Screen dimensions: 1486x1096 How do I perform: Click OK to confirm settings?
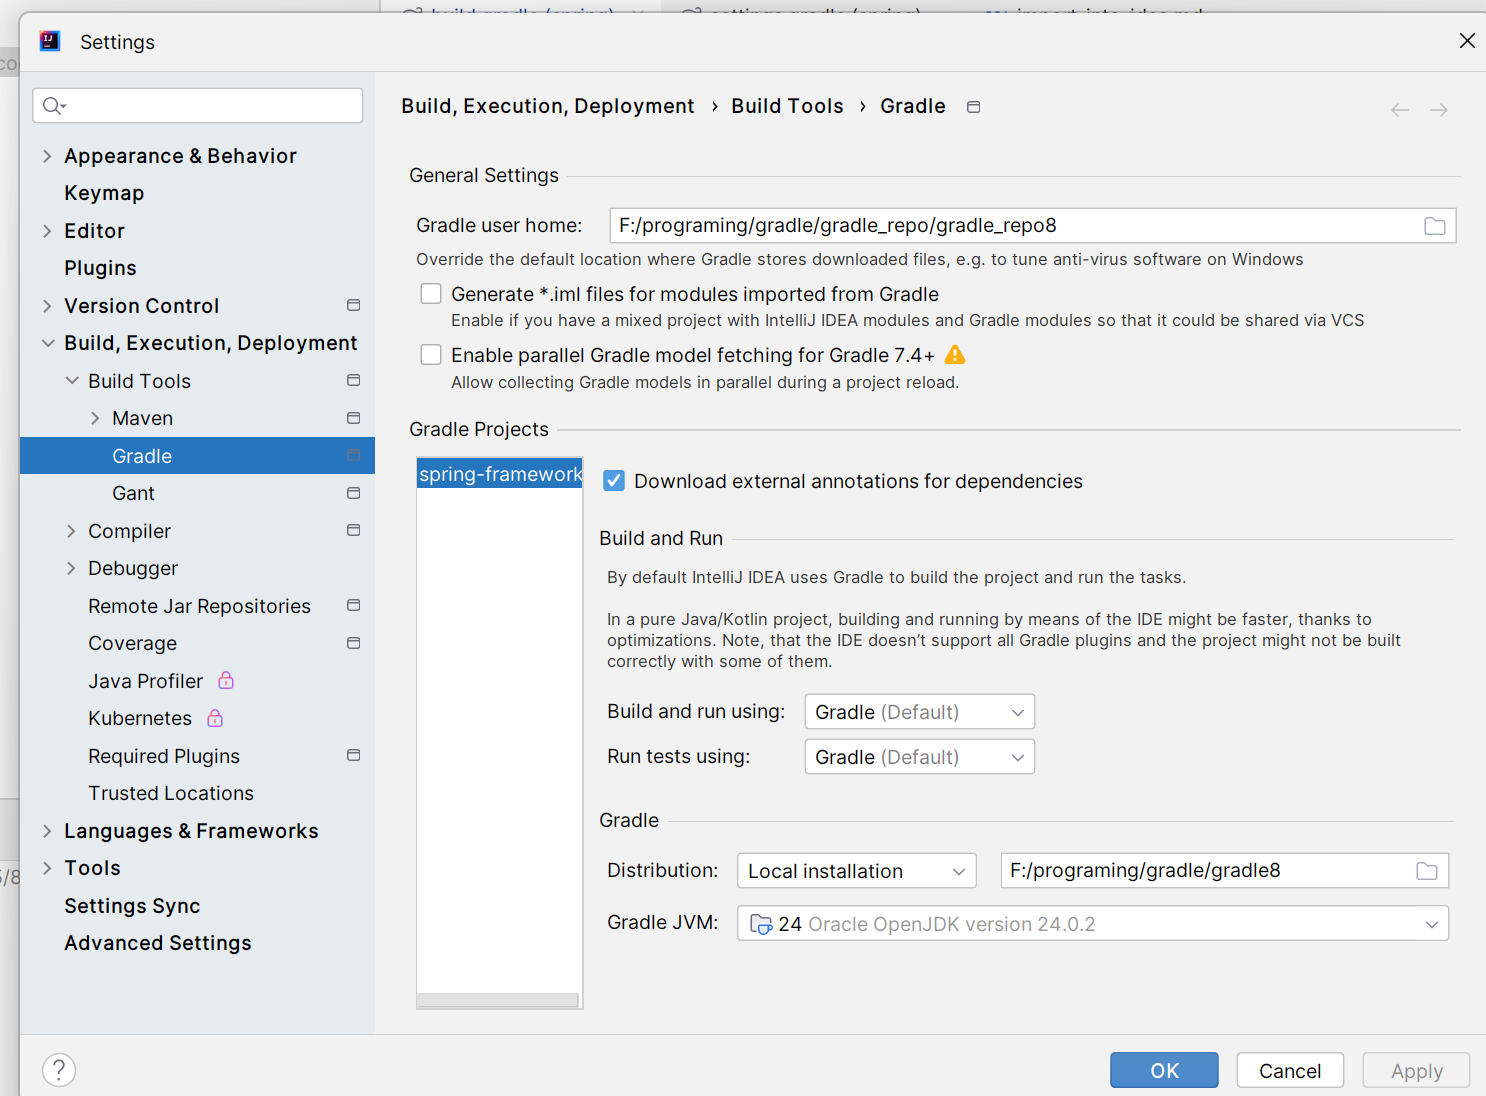pyautogui.click(x=1164, y=1070)
